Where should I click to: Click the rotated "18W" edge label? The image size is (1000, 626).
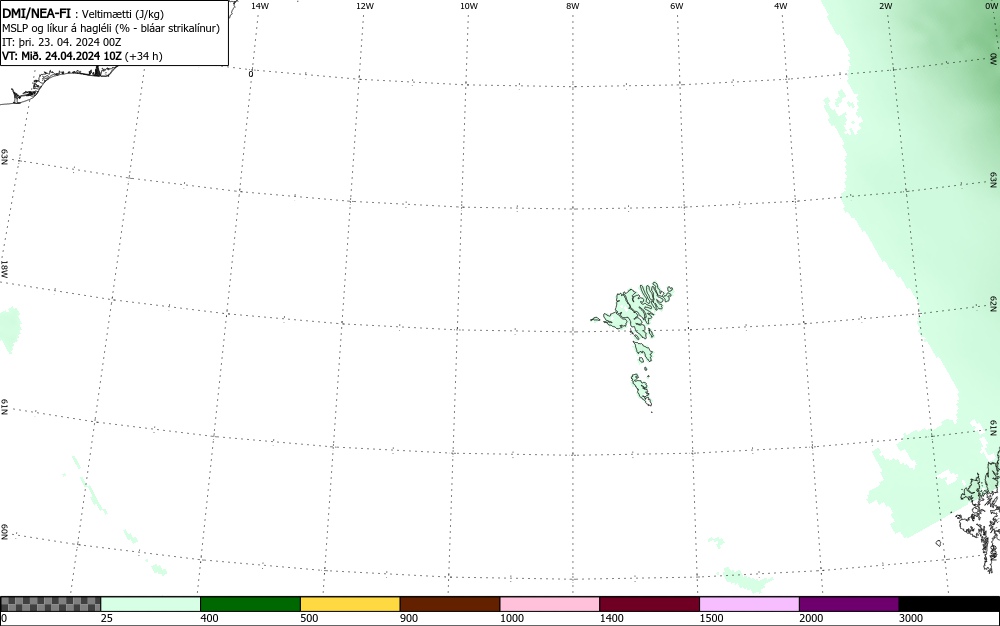(x=4, y=268)
